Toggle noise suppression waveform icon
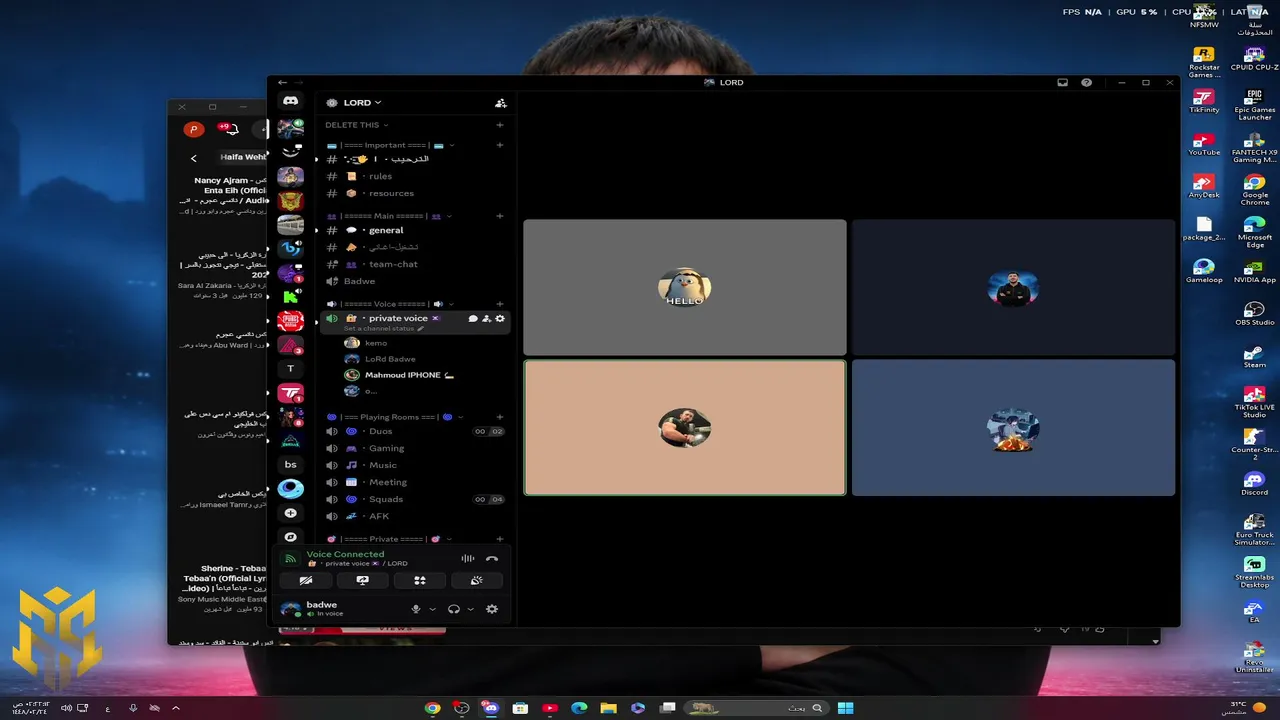This screenshot has height=720, width=1280. tap(468, 559)
